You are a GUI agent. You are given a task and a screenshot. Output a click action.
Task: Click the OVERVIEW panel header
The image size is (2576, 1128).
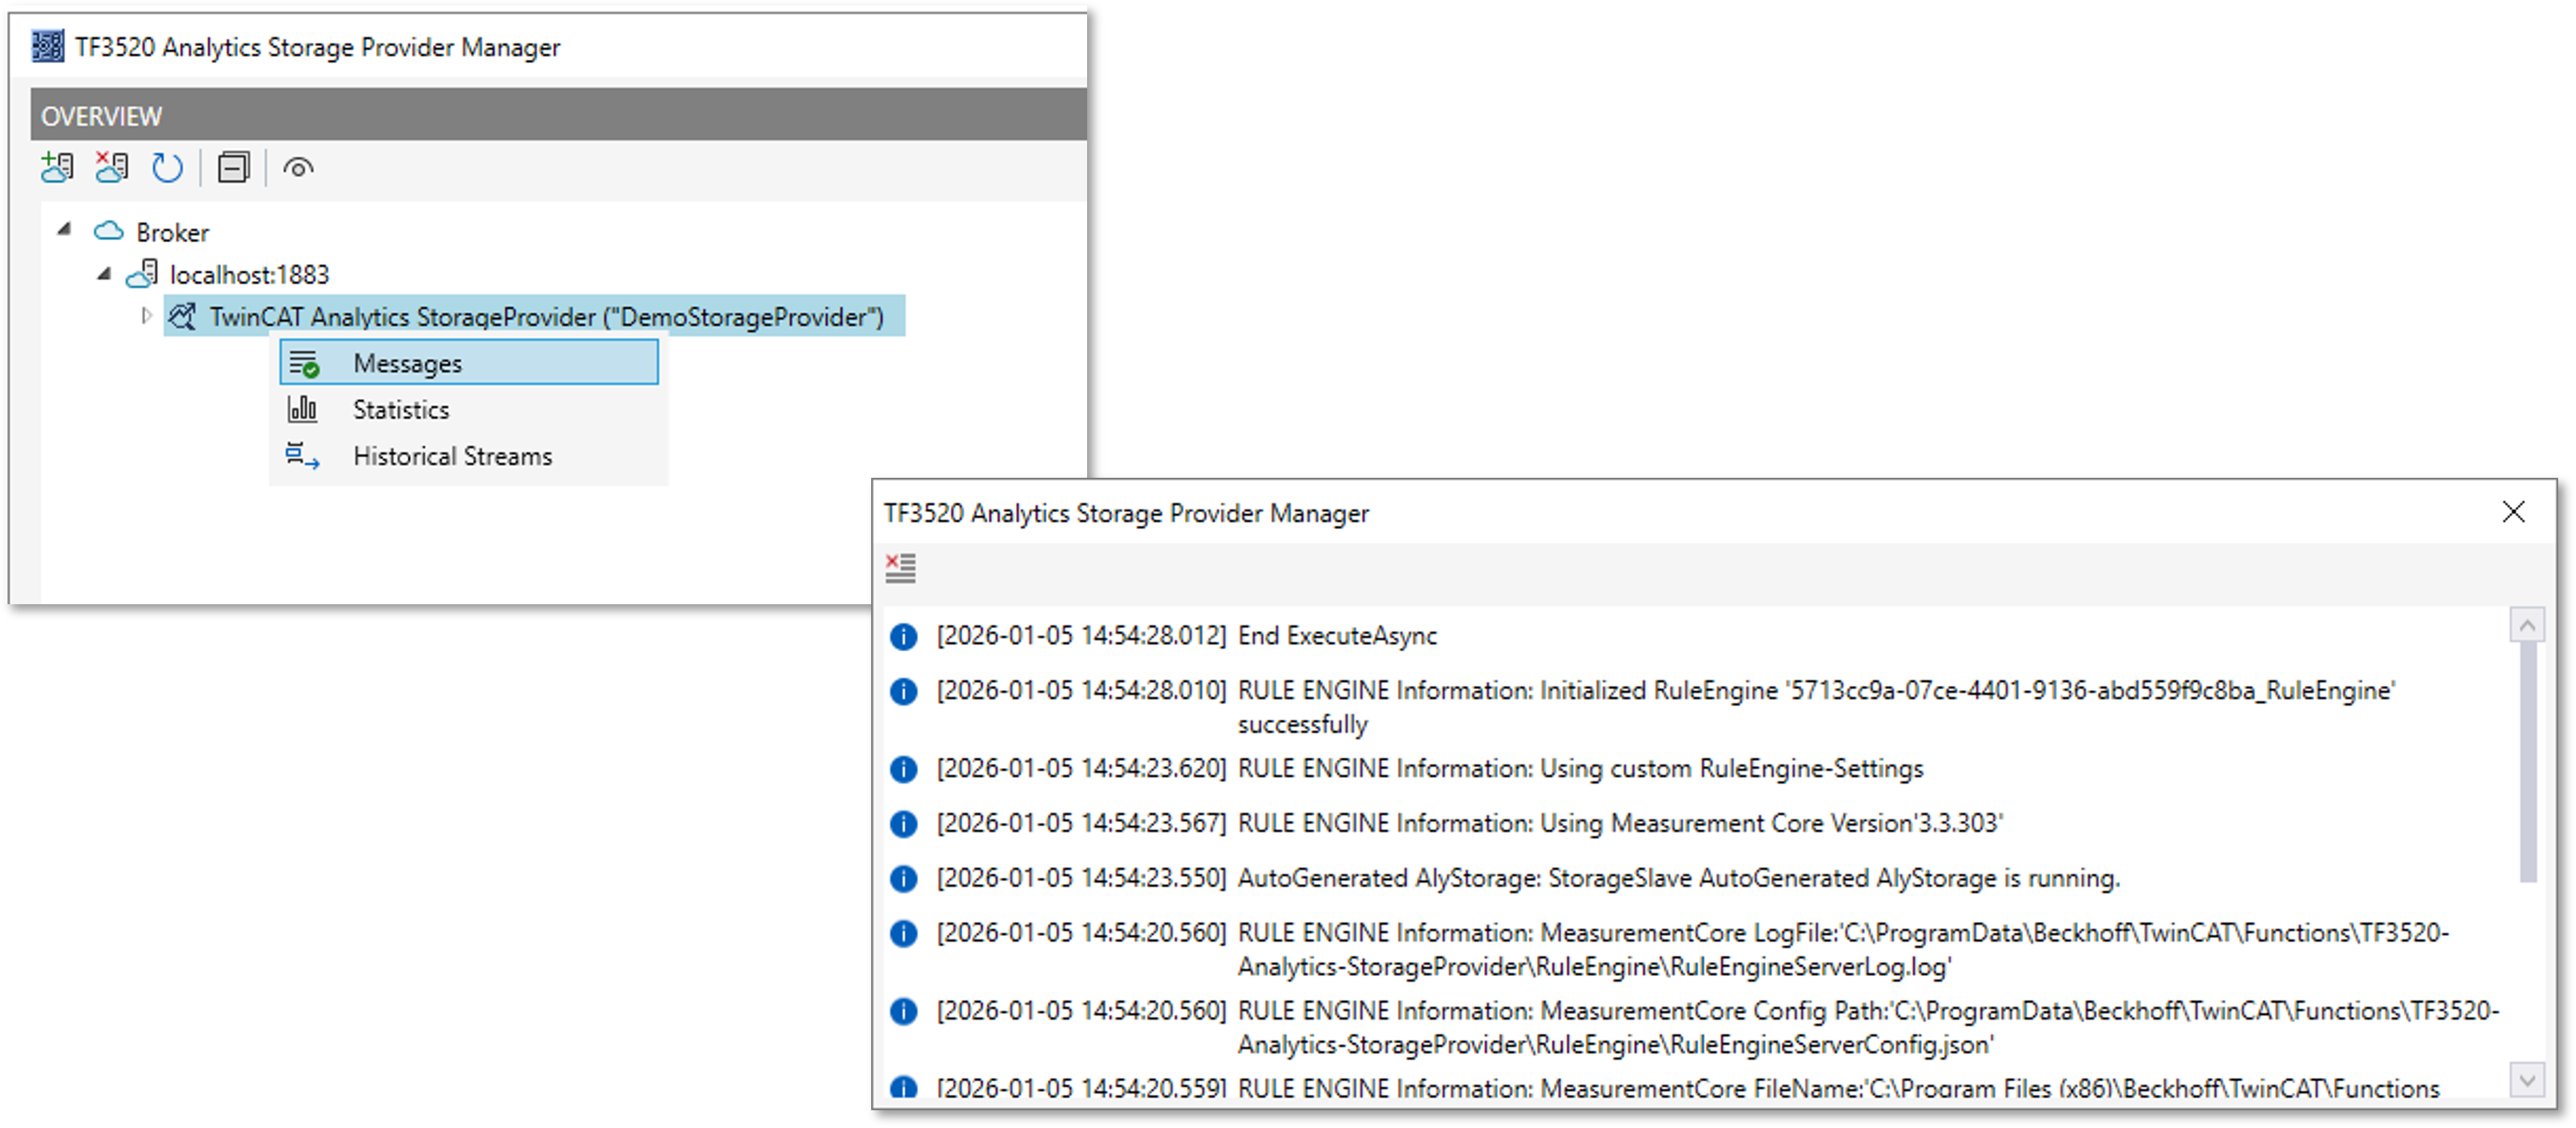tap(558, 115)
